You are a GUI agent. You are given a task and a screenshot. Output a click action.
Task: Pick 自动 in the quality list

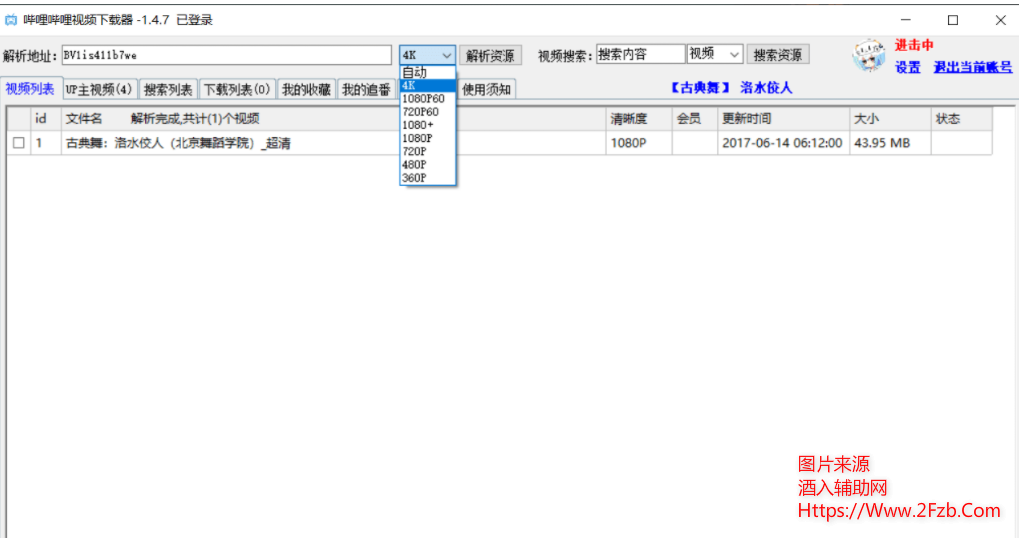tap(414, 72)
